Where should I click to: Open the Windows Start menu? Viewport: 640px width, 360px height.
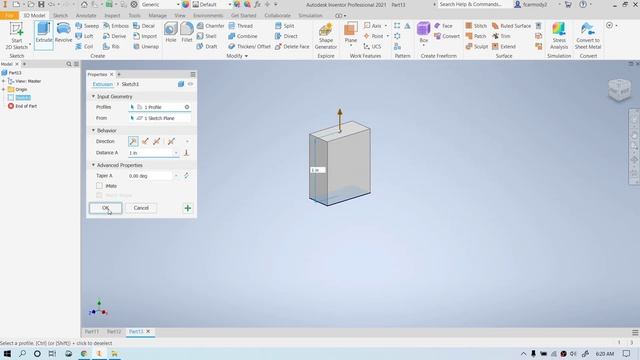coord(7,353)
